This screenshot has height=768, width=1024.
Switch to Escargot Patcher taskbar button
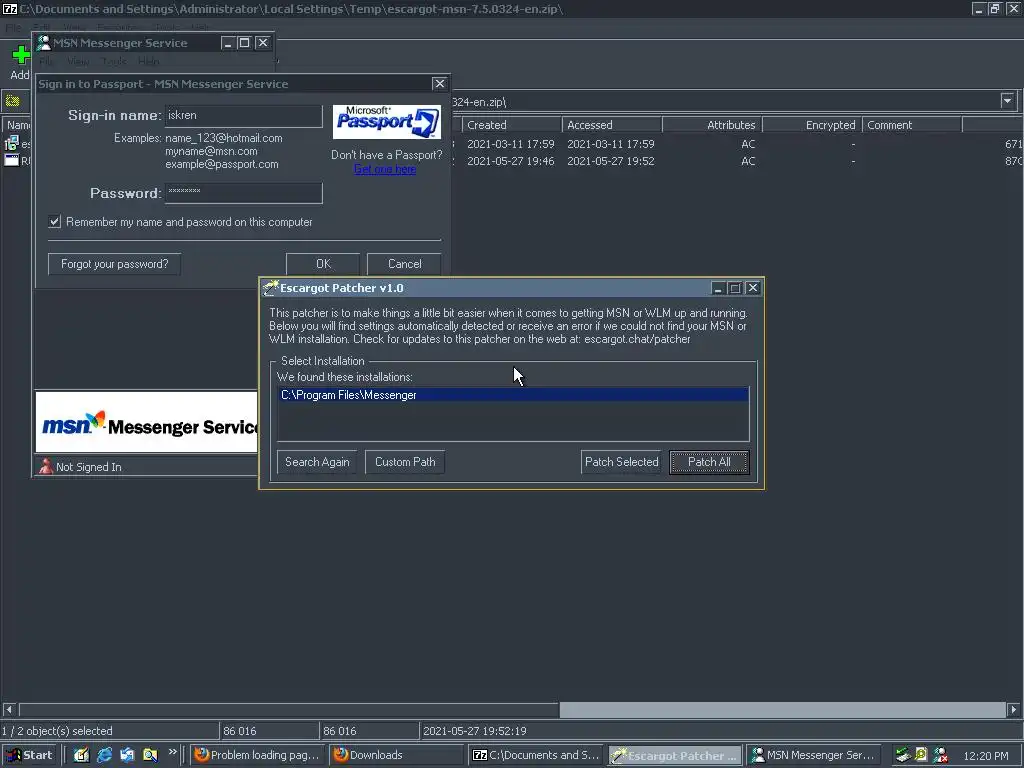pos(675,755)
